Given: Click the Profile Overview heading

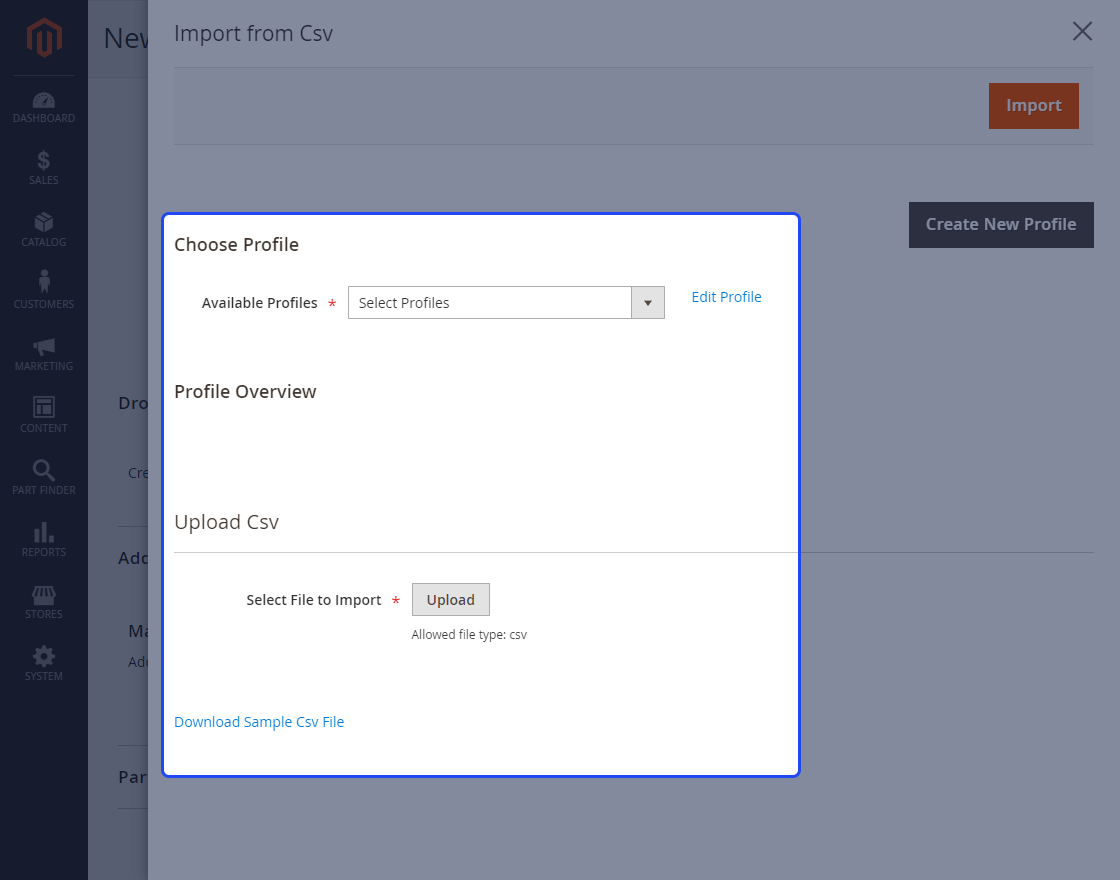Looking at the screenshot, I should pyautogui.click(x=245, y=392).
